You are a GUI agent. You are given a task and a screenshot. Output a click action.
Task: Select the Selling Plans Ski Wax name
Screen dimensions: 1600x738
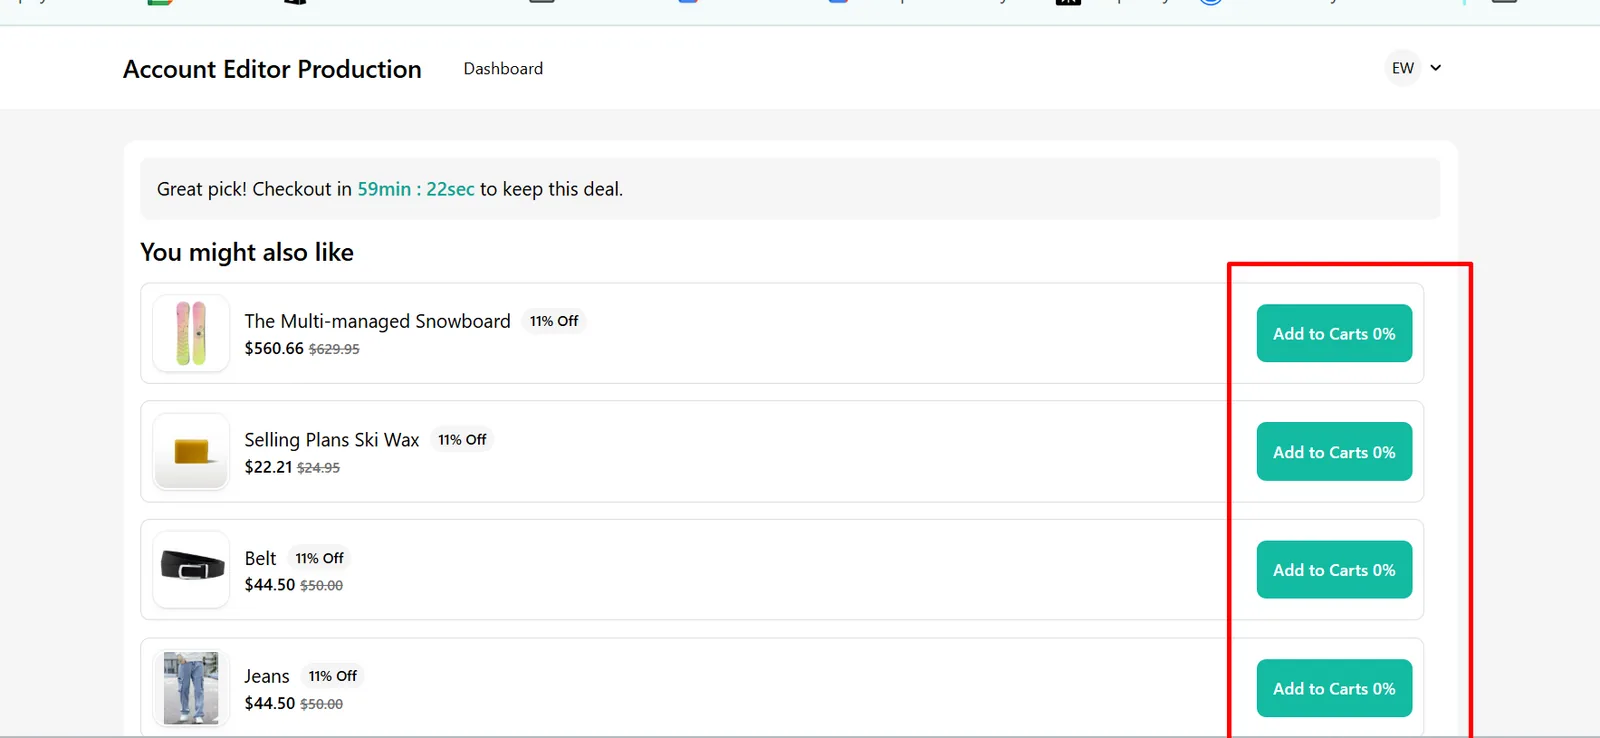[x=332, y=440]
